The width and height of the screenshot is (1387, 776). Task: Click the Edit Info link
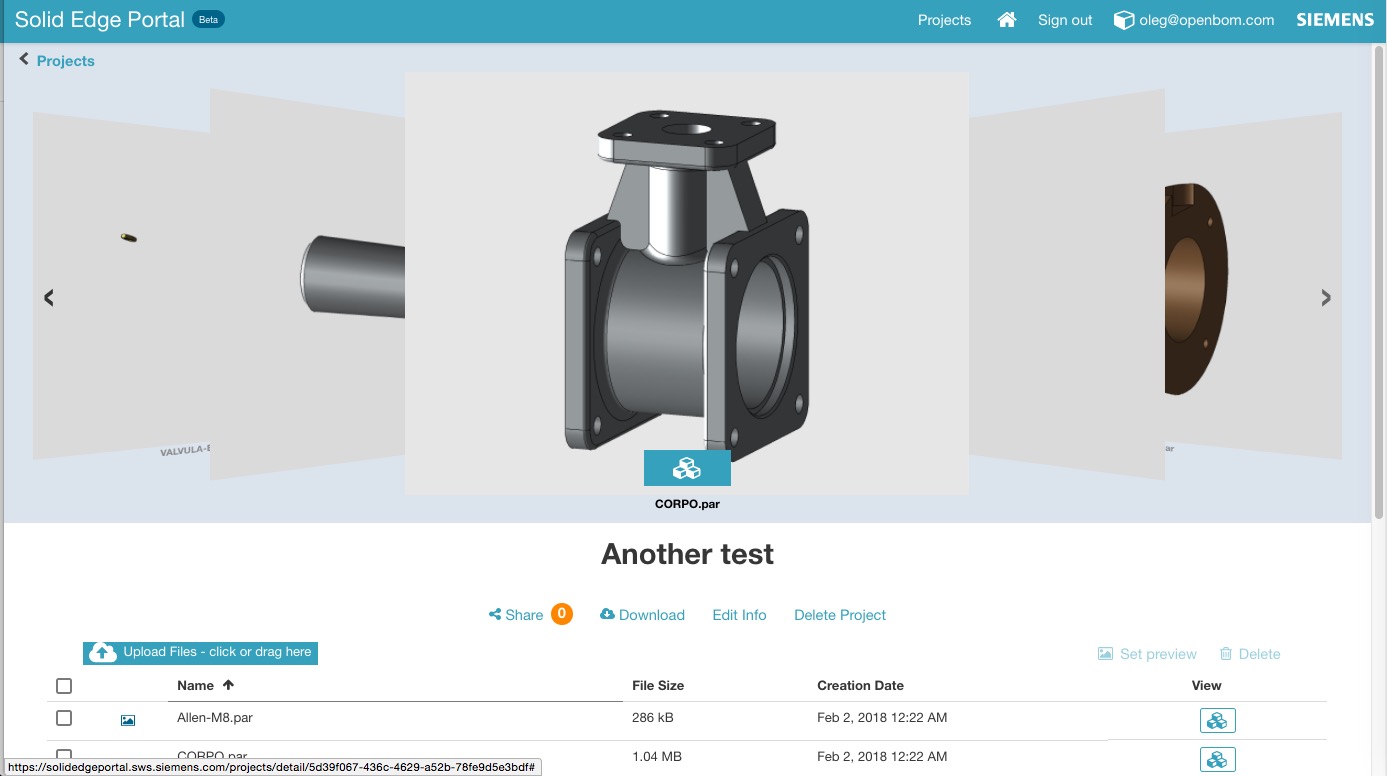click(x=739, y=615)
